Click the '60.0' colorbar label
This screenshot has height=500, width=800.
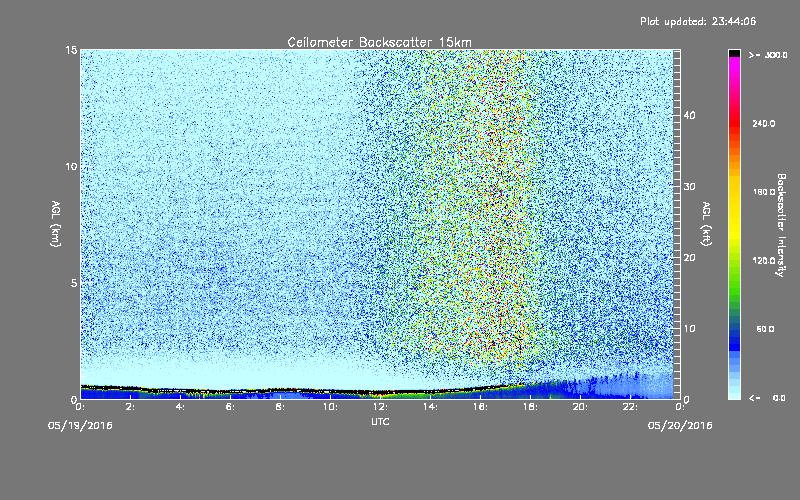tap(765, 329)
